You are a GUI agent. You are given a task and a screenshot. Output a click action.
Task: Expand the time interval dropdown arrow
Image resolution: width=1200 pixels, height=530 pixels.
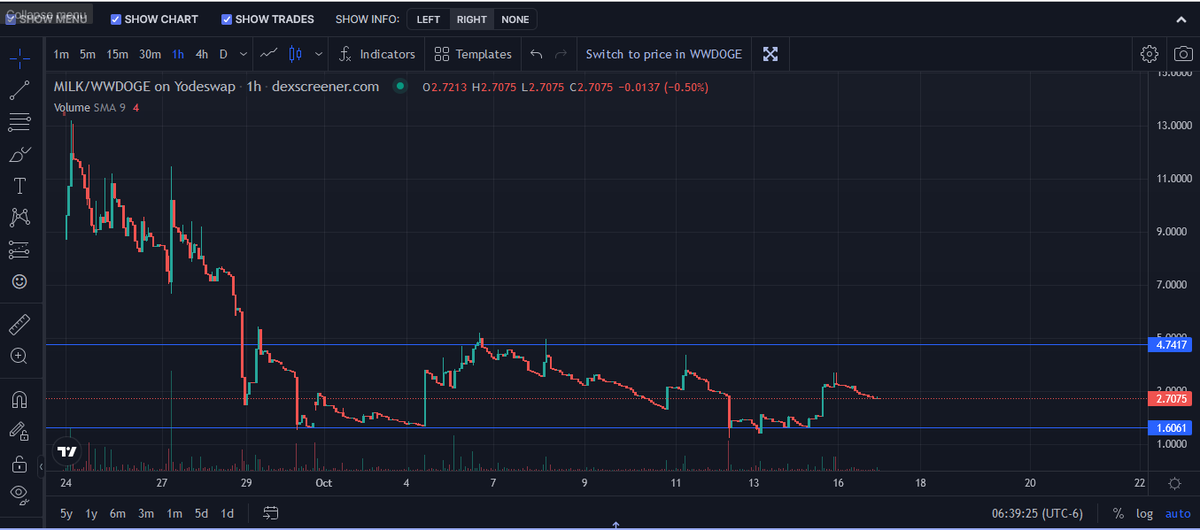(244, 54)
